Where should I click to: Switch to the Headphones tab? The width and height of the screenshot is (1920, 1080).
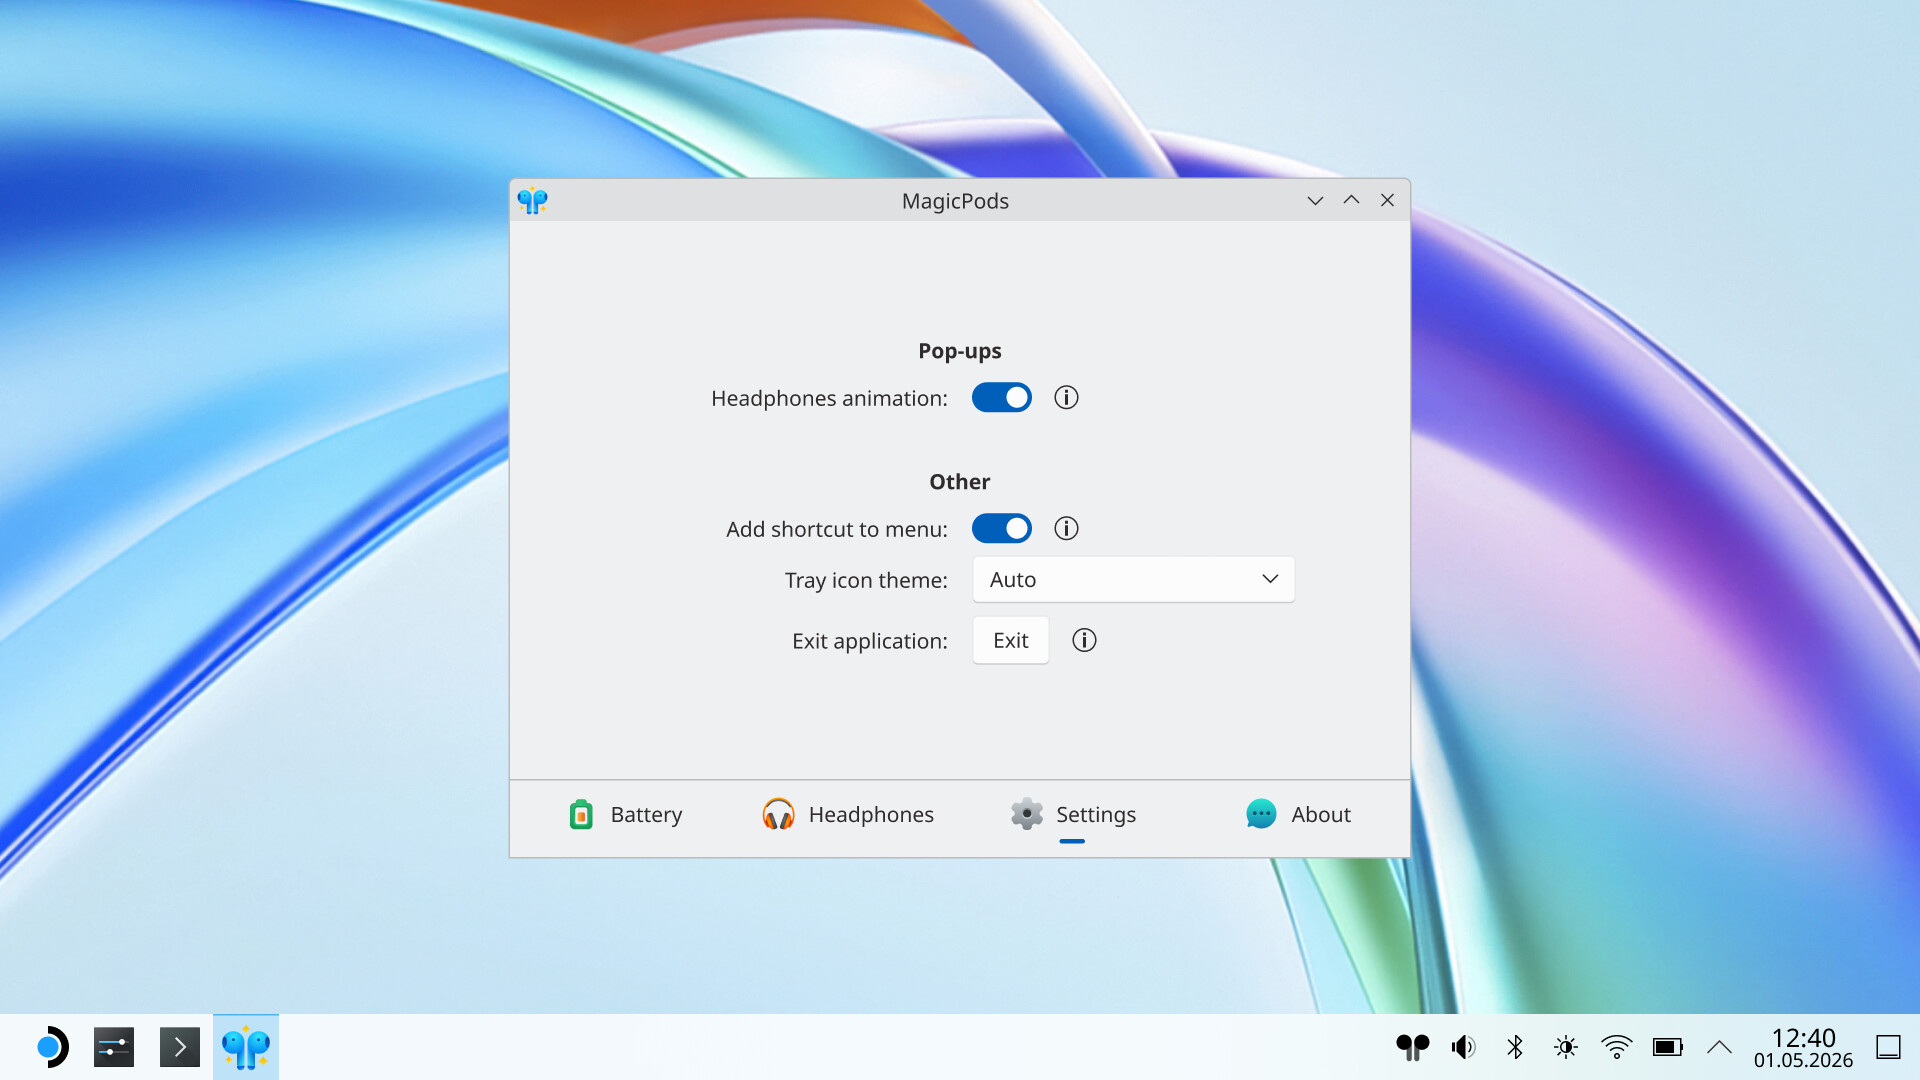[x=848, y=815]
